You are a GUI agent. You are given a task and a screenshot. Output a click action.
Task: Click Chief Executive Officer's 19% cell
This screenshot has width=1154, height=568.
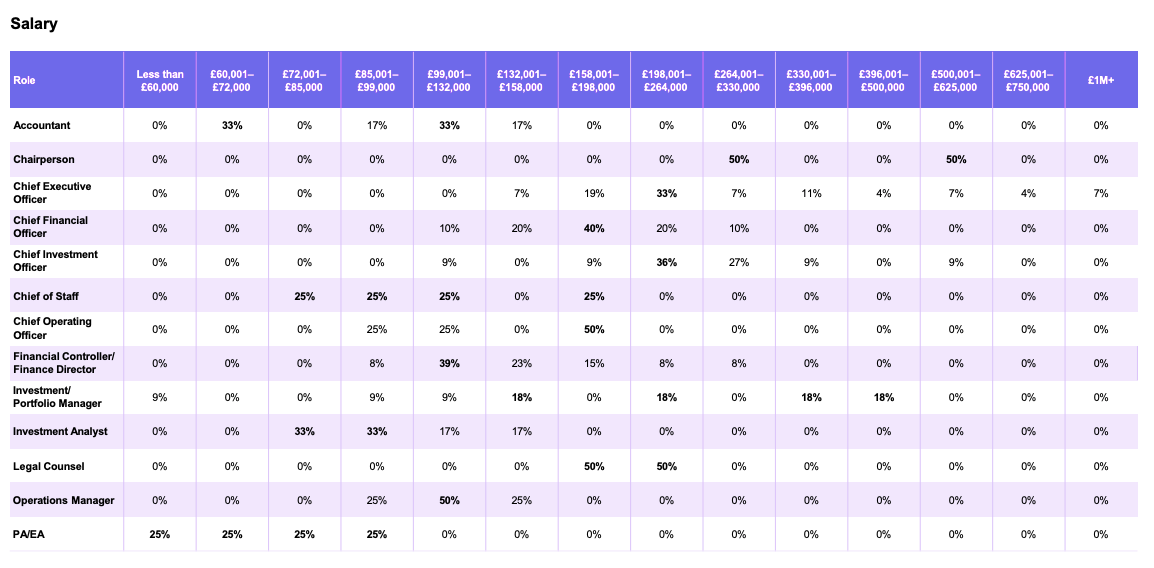coord(594,193)
